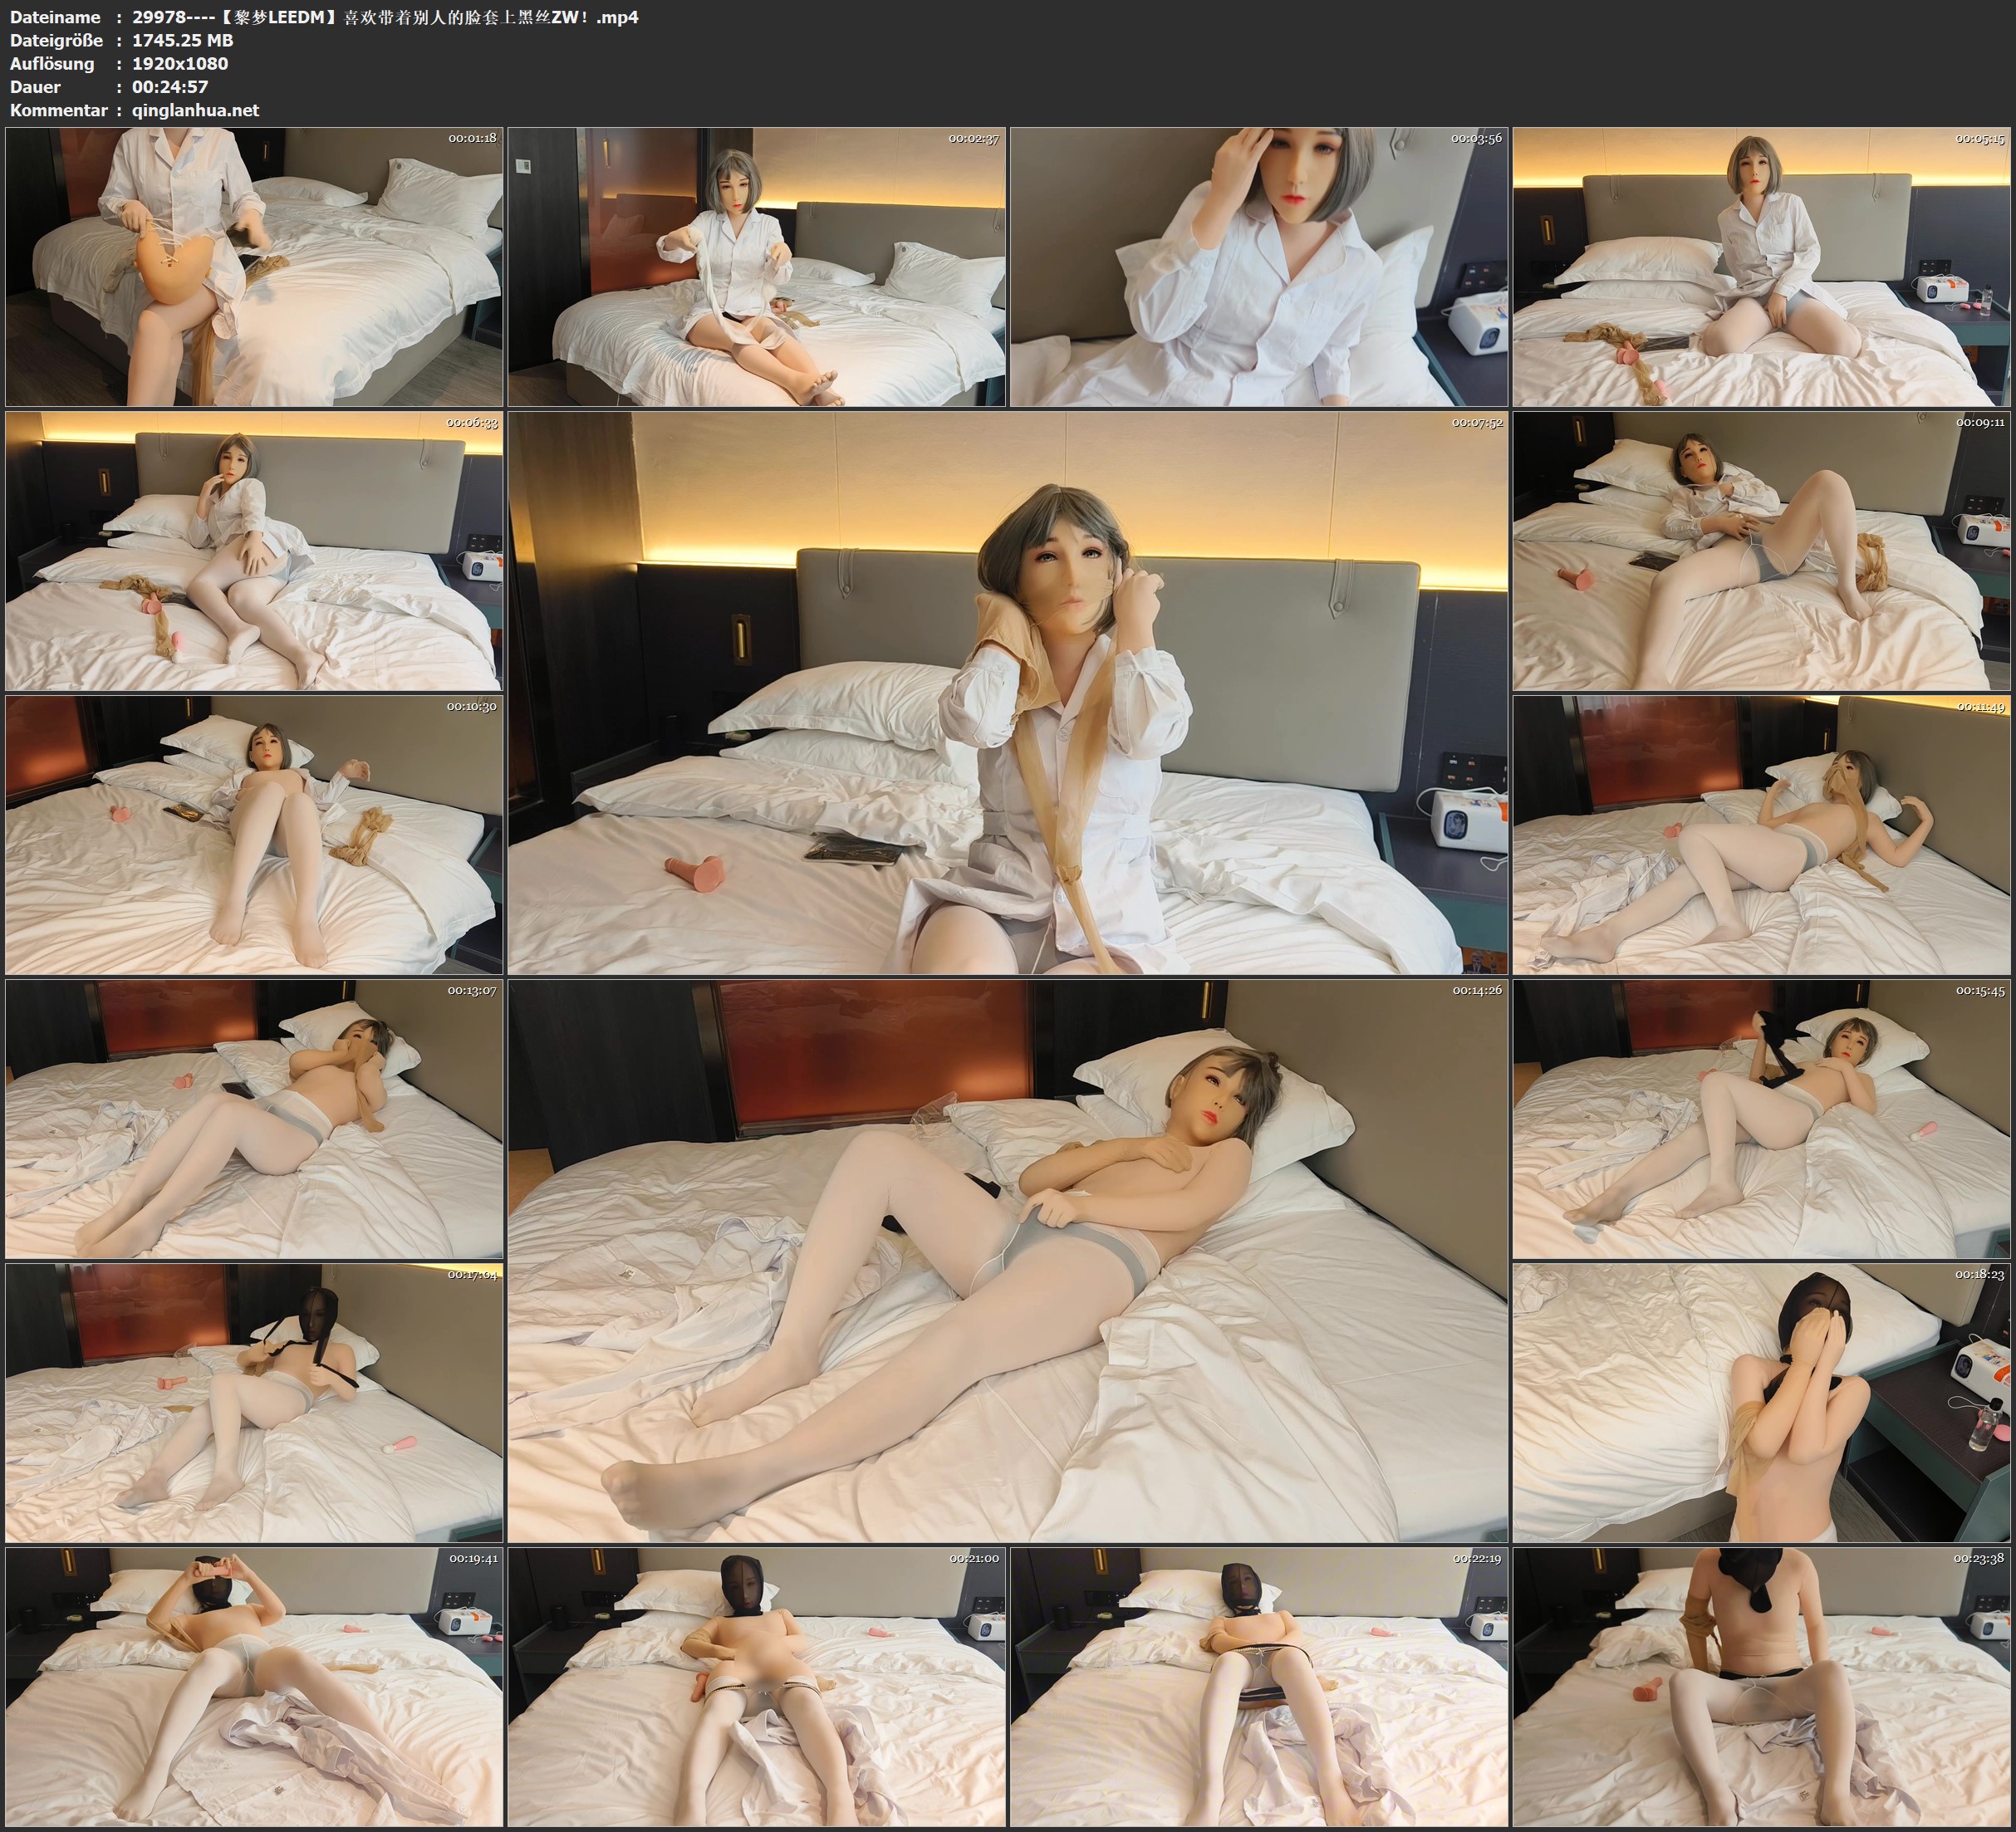Screen dimensions: 2016x1832
Task: Click the 00:24:57 Dauer value
Action: click(170, 87)
